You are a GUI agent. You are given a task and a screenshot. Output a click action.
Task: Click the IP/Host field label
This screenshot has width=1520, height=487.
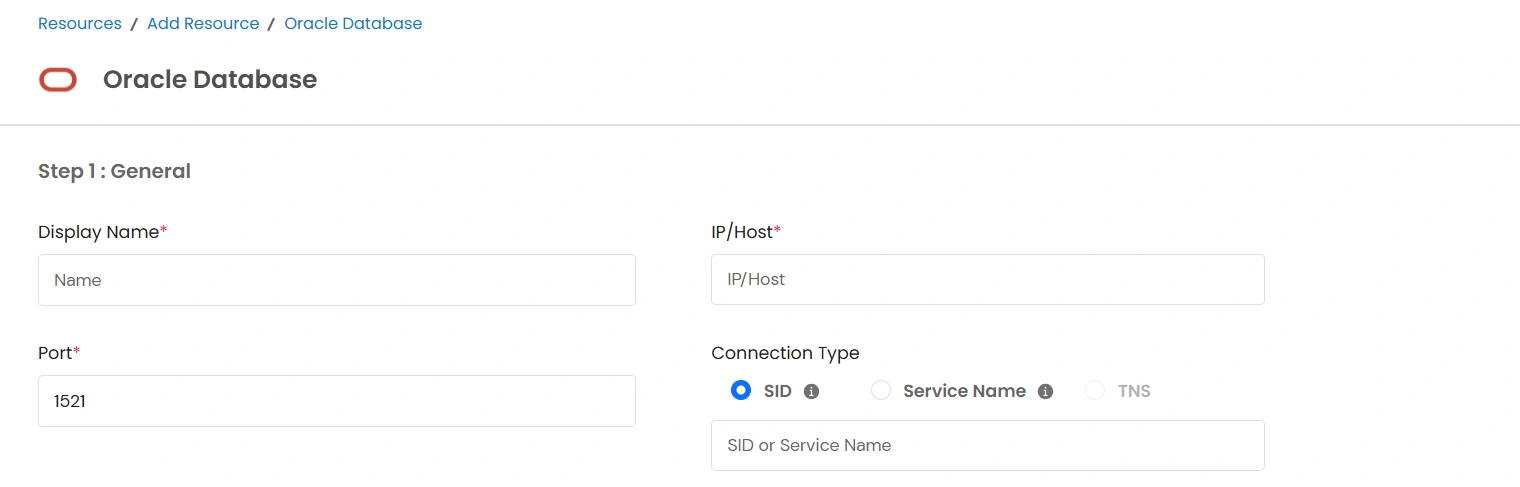pos(742,232)
